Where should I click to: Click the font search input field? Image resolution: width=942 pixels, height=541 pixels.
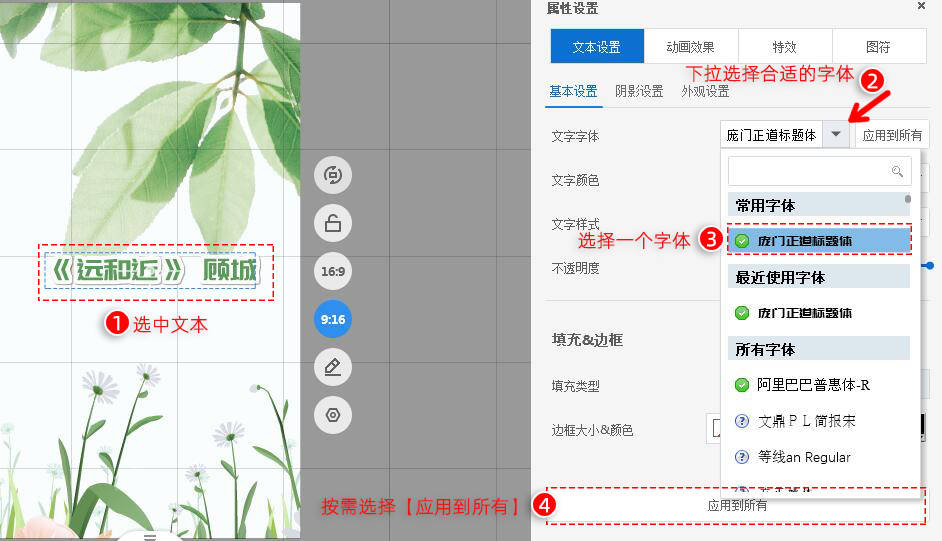click(x=808, y=172)
